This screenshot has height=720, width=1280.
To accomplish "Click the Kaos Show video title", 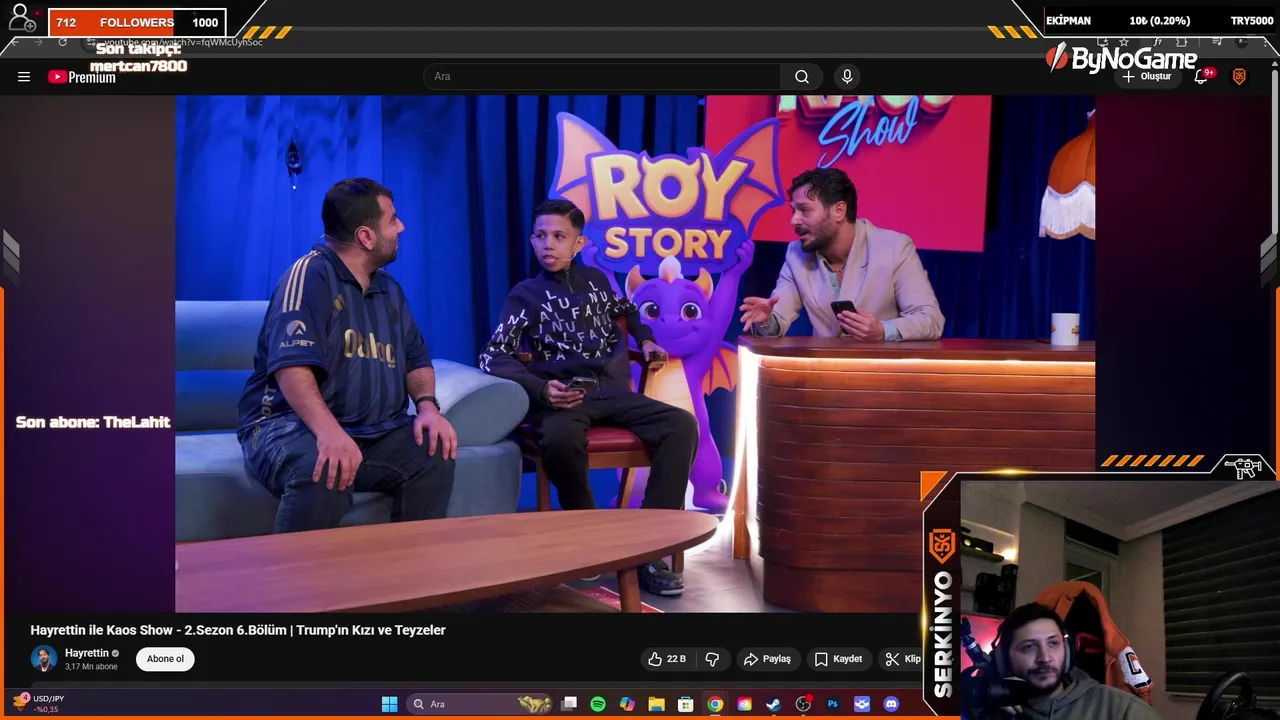I will (x=238, y=630).
